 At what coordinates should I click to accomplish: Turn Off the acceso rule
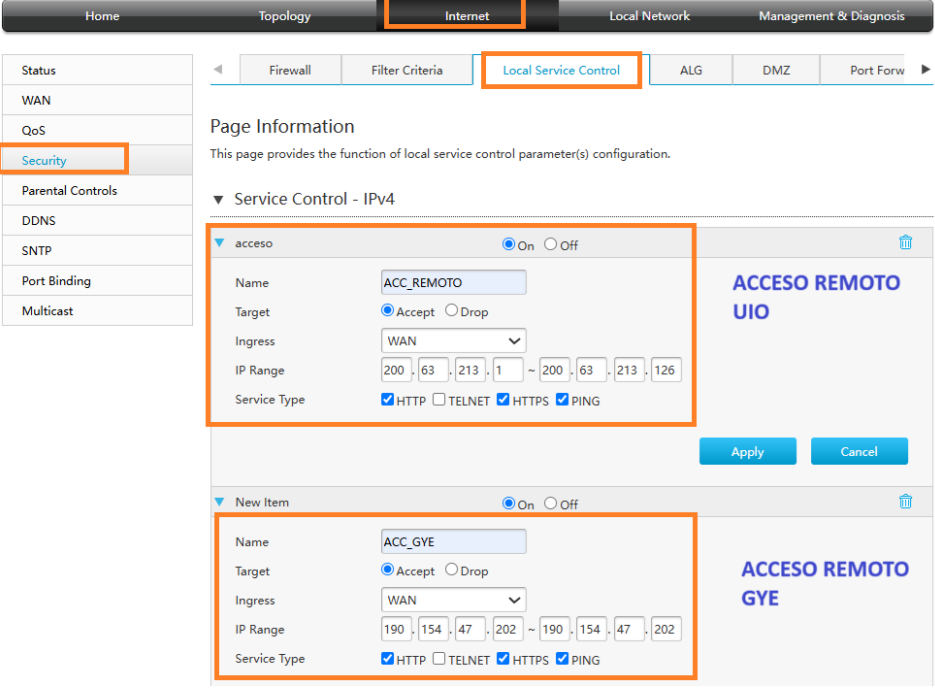(550, 244)
